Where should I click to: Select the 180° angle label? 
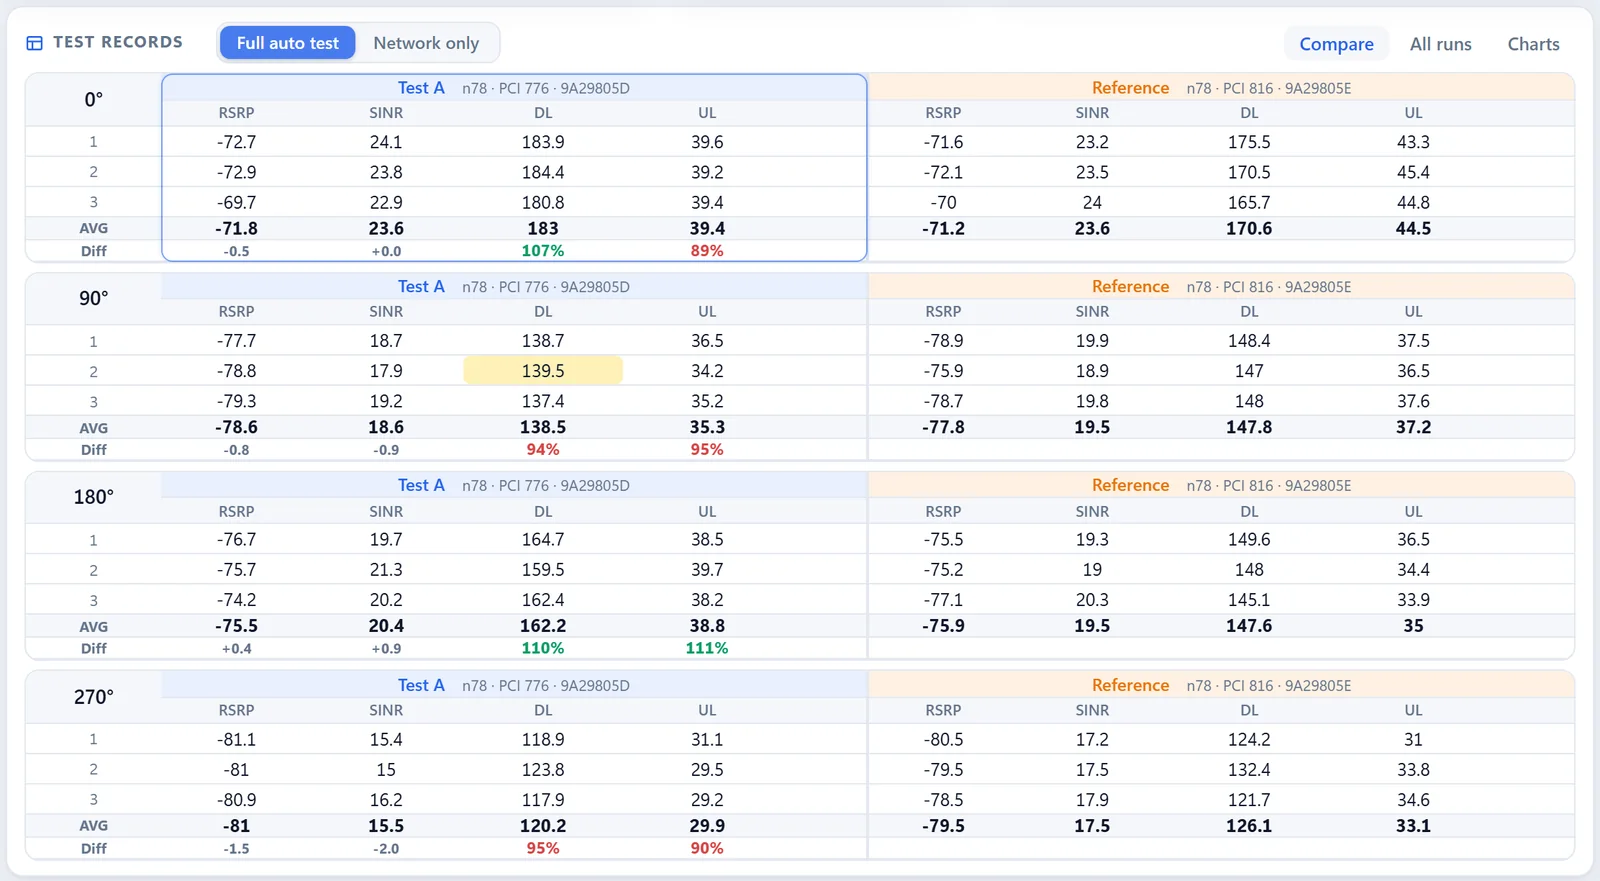pos(93,497)
